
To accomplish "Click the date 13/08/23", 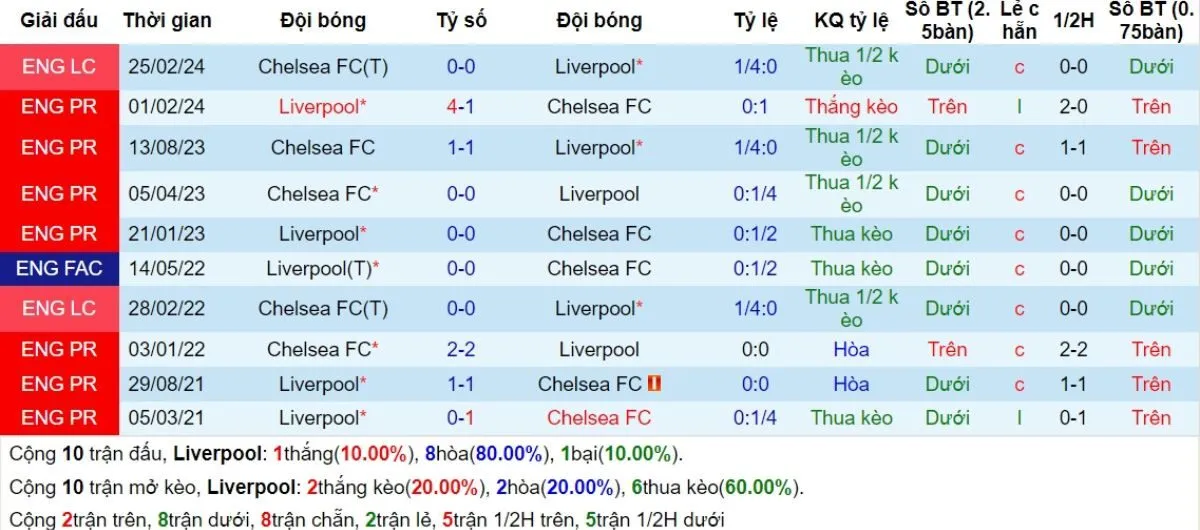I will [167, 147].
